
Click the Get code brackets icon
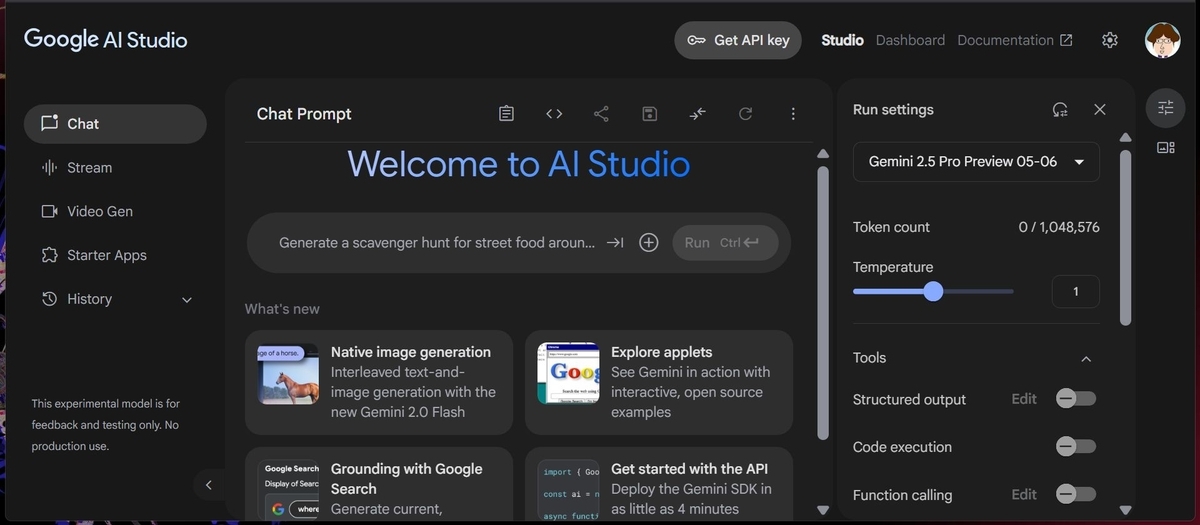(x=554, y=114)
